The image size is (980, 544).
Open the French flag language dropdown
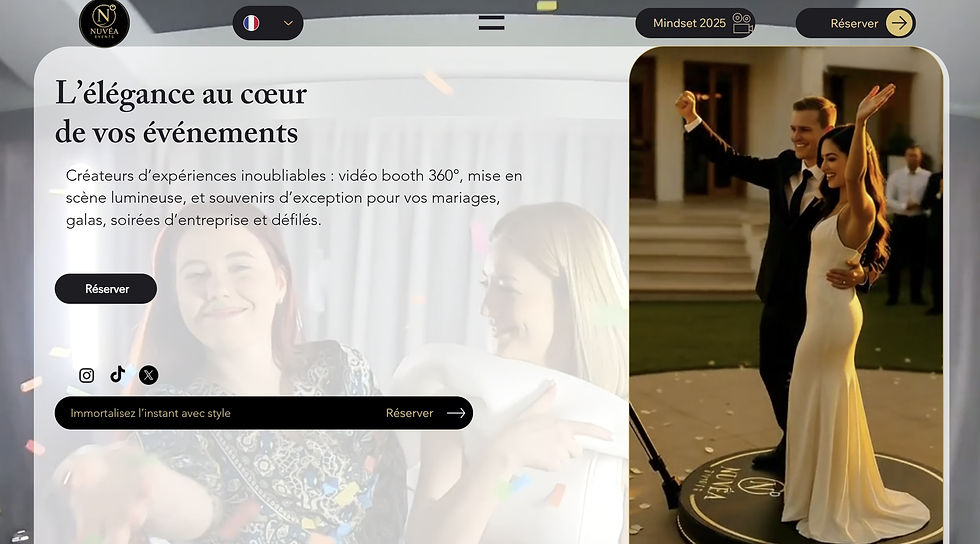coord(268,23)
